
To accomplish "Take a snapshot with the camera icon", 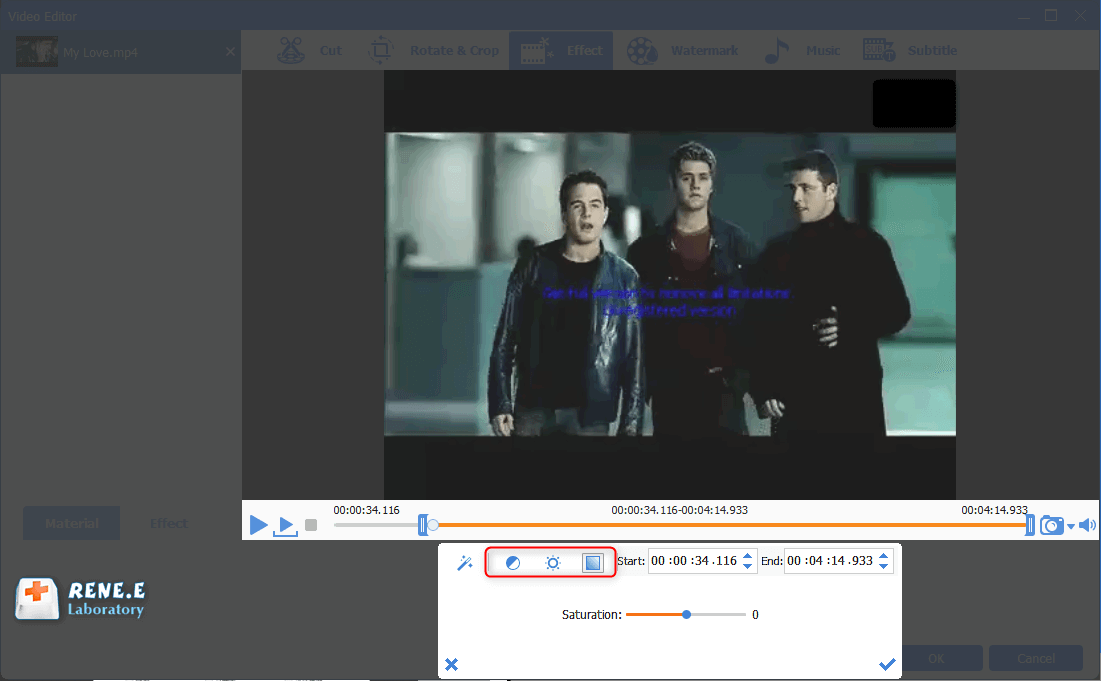I will [x=1051, y=525].
